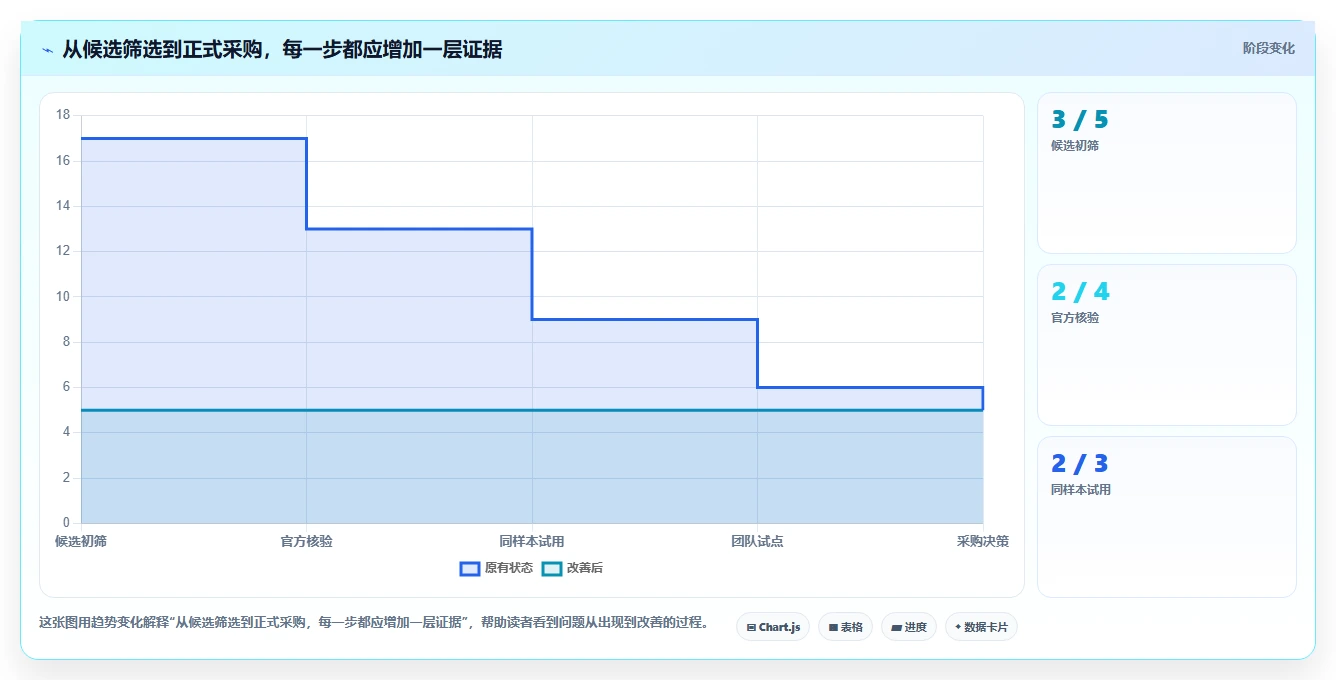Select the Chart.js tag chip

pos(773,627)
